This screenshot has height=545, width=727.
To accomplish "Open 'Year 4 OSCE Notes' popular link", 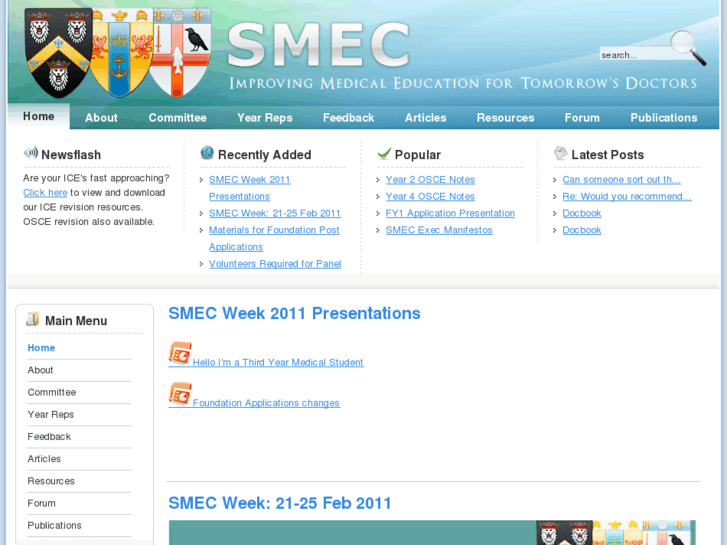I will pos(430,197).
